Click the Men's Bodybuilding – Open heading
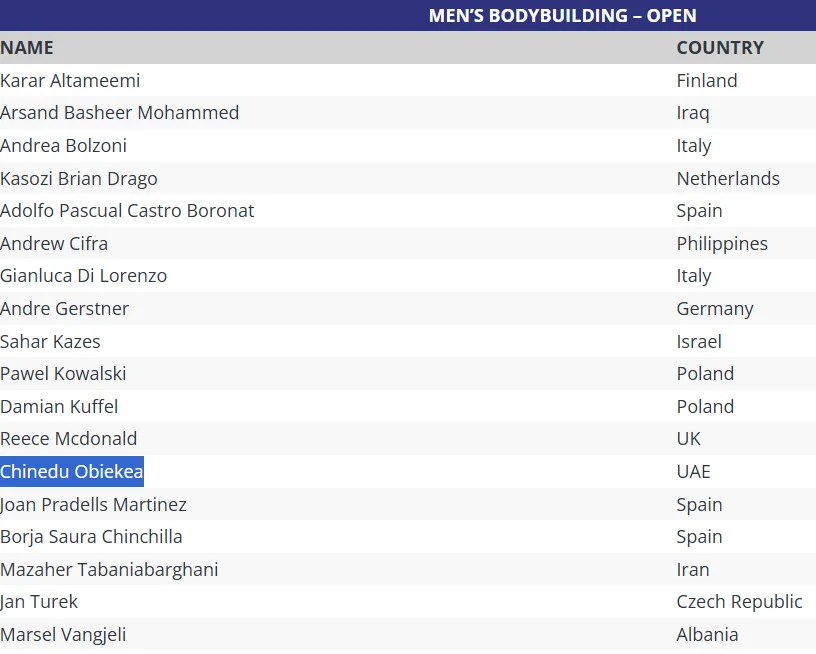Viewport: 816px width, 654px height. point(562,15)
